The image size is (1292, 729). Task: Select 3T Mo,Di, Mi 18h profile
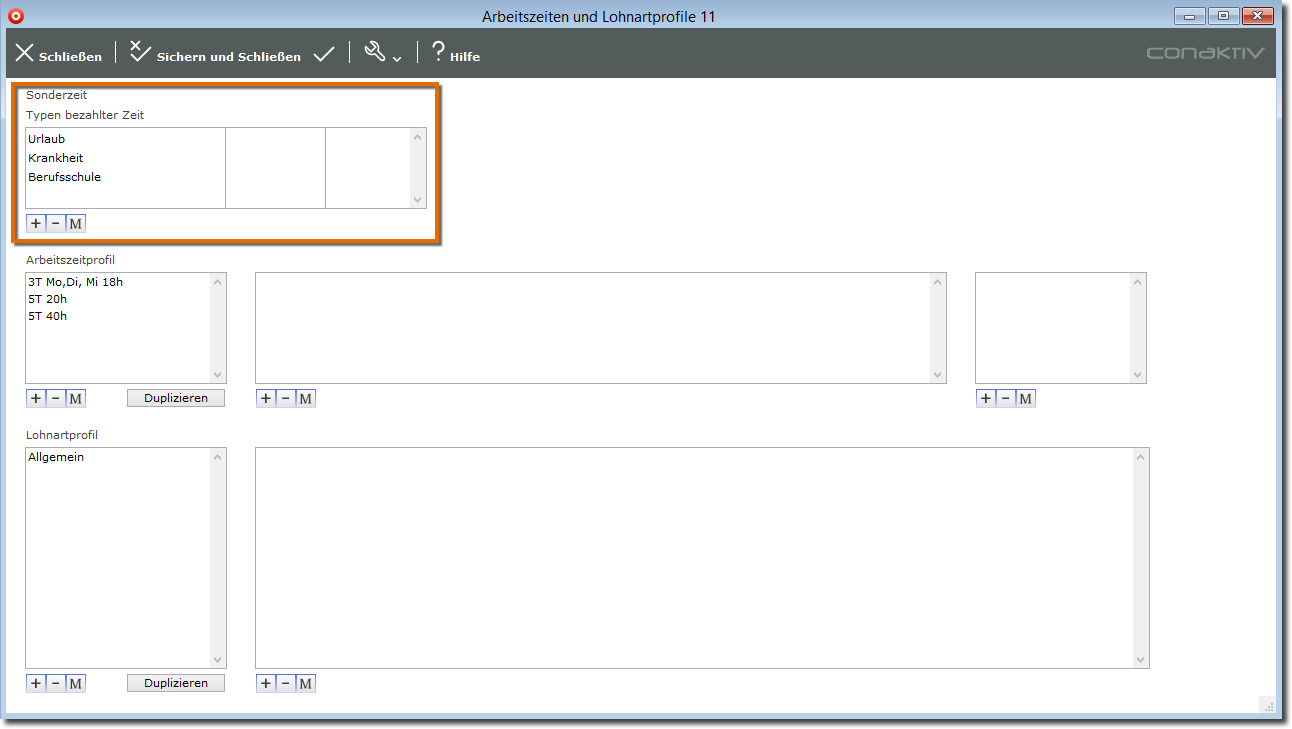(76, 282)
